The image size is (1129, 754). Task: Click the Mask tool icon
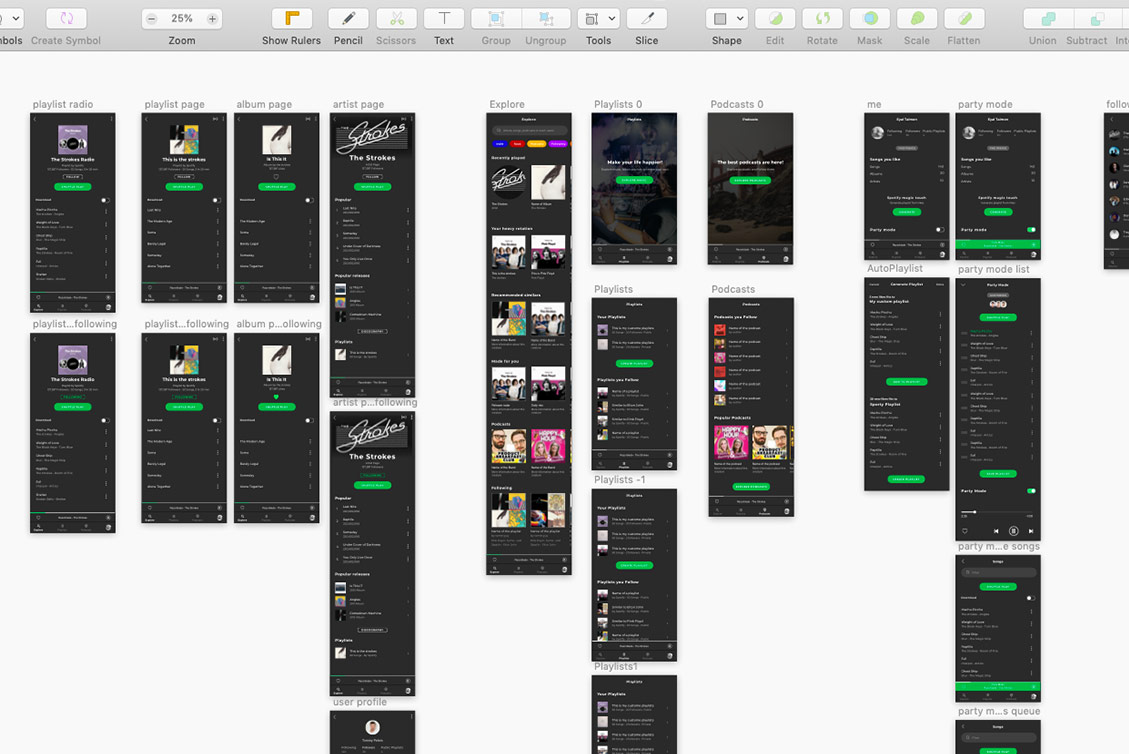(869, 19)
